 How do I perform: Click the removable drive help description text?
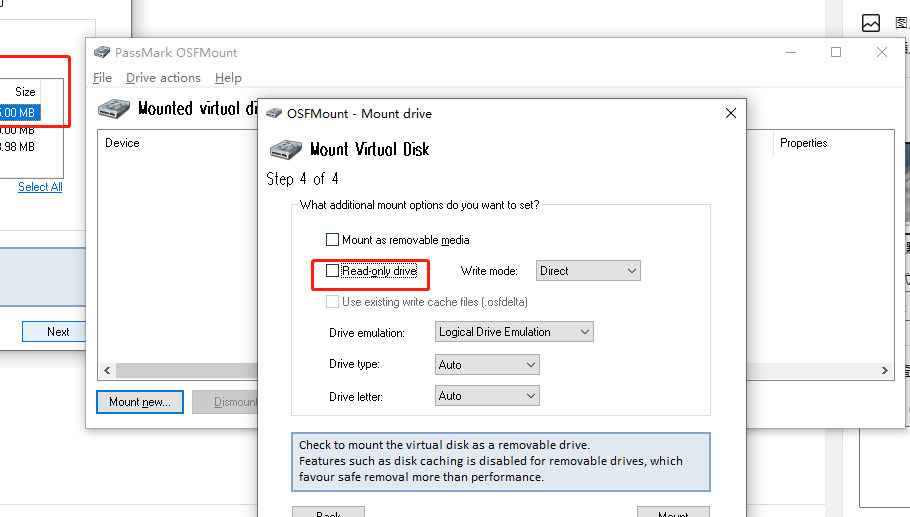(490, 461)
